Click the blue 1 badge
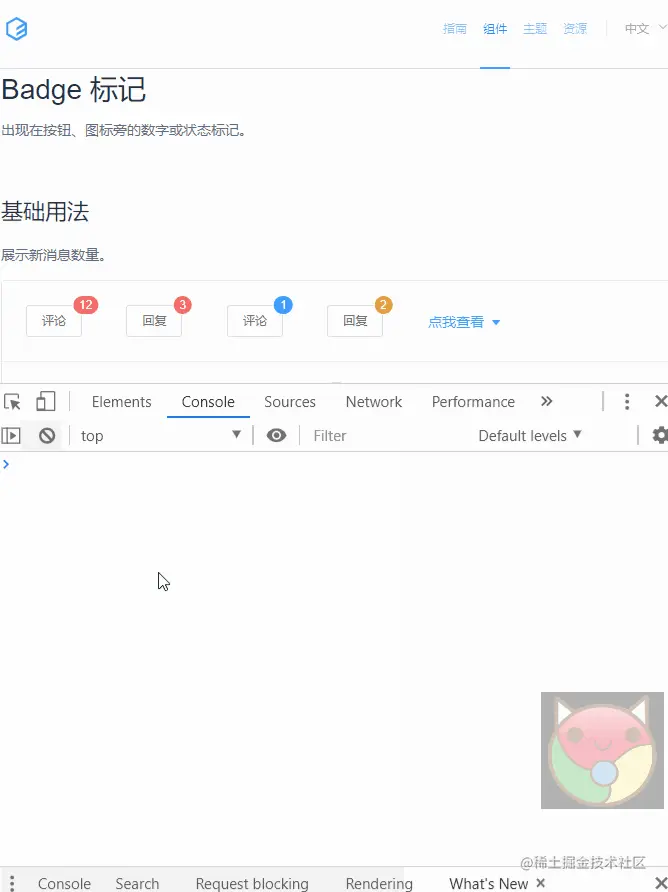 click(x=283, y=305)
